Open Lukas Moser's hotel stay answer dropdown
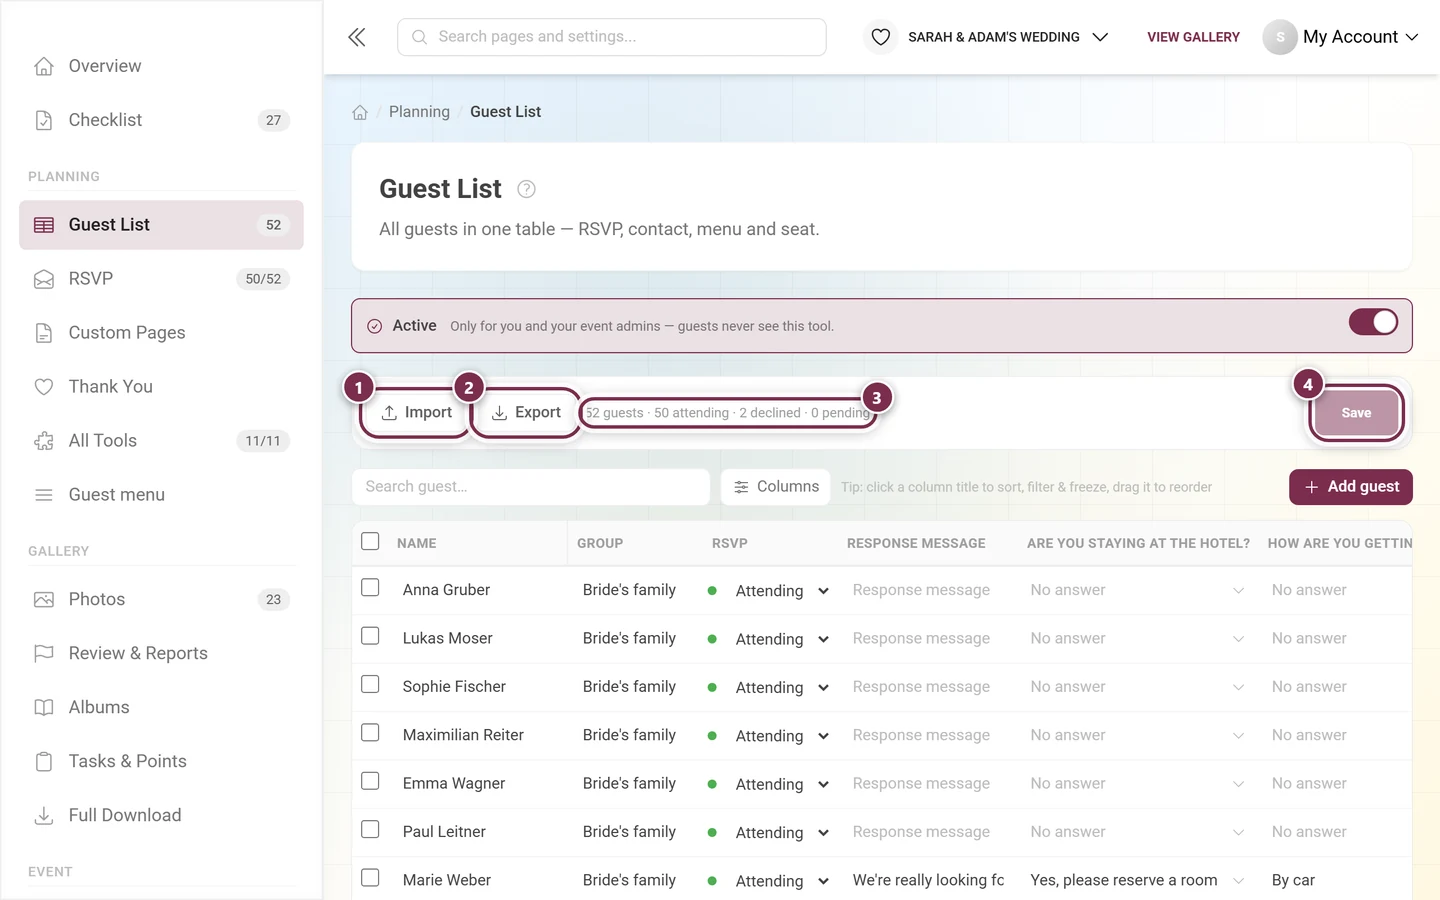 click(x=1138, y=639)
